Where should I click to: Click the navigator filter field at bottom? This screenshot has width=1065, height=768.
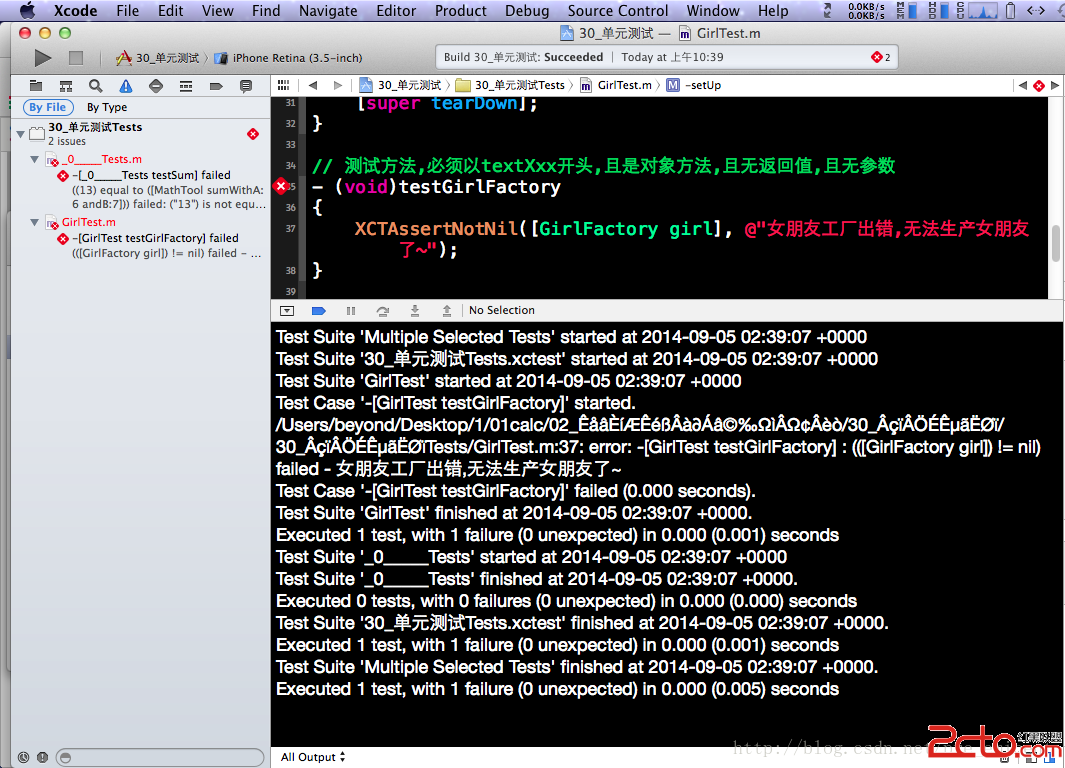[160, 757]
